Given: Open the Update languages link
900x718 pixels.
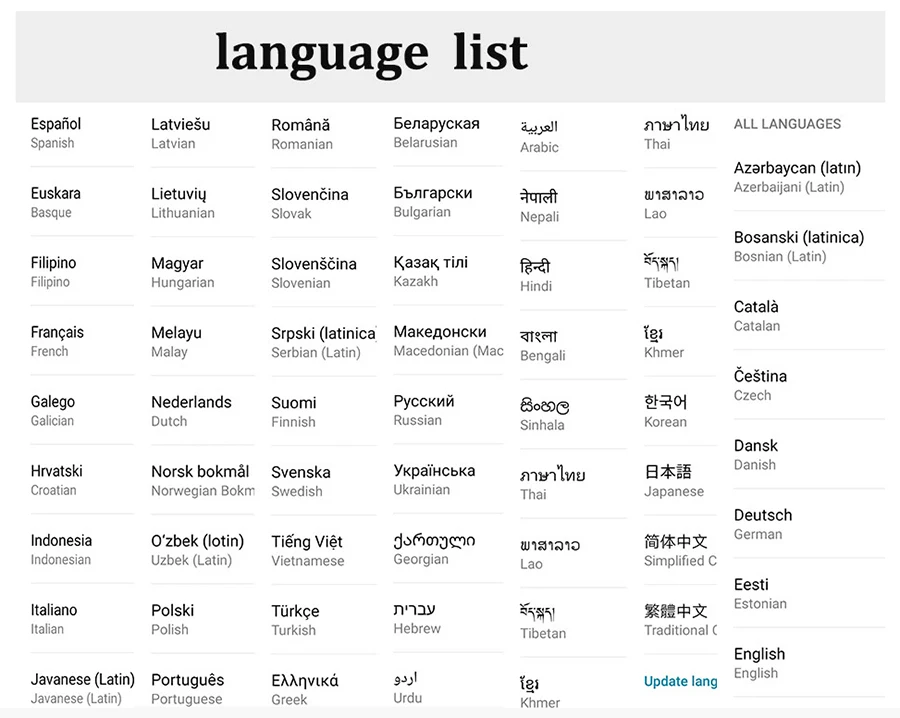Looking at the screenshot, I should tap(680, 681).
